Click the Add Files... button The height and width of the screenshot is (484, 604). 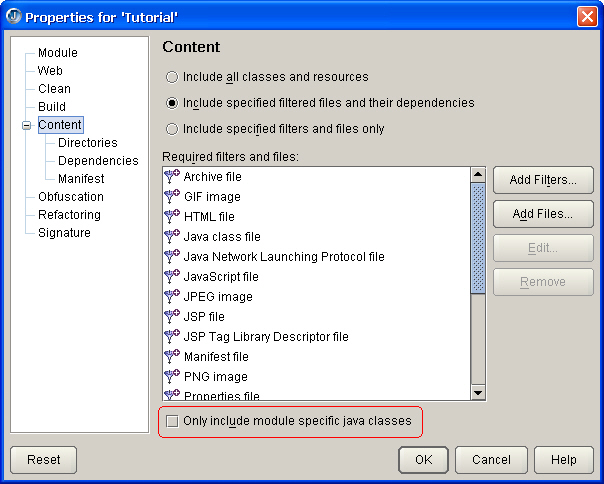pyautogui.click(x=543, y=214)
